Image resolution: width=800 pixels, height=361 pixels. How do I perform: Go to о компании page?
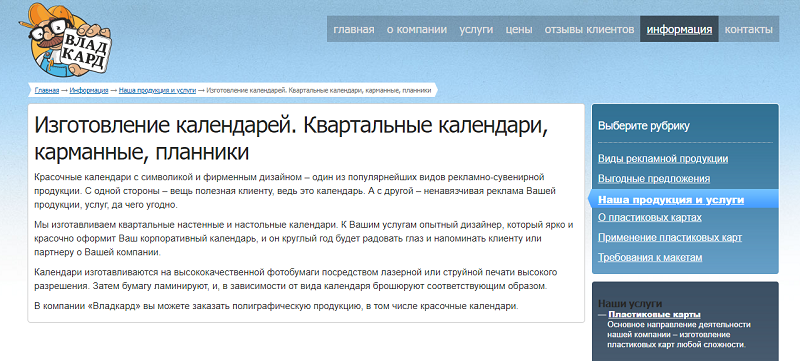click(x=416, y=30)
